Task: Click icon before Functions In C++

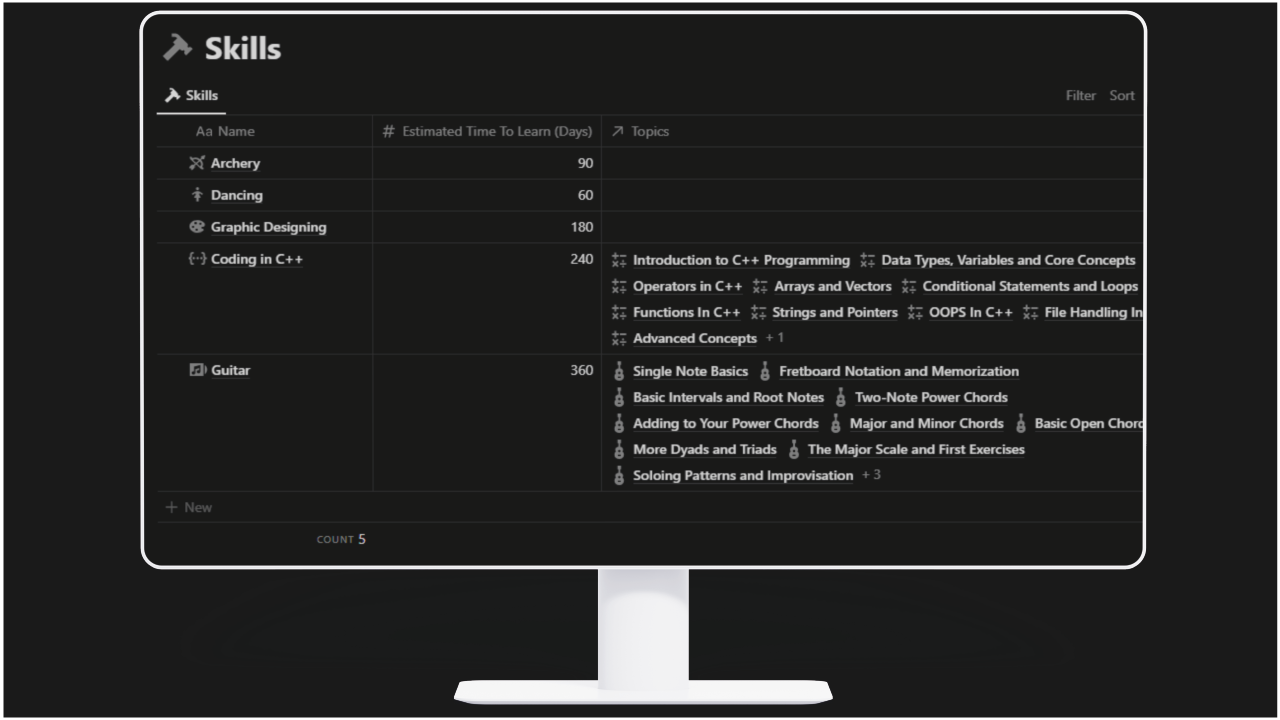Action: click(x=619, y=312)
